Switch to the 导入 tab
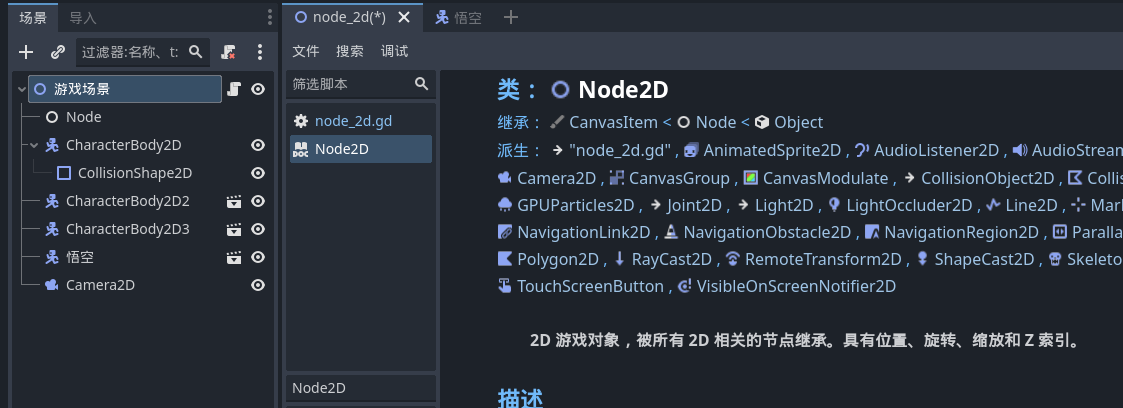The image size is (1123, 408). (x=83, y=18)
